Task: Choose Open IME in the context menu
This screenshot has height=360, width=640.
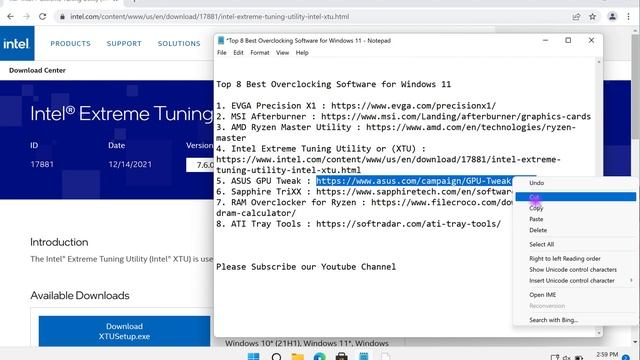Action: [576, 295]
